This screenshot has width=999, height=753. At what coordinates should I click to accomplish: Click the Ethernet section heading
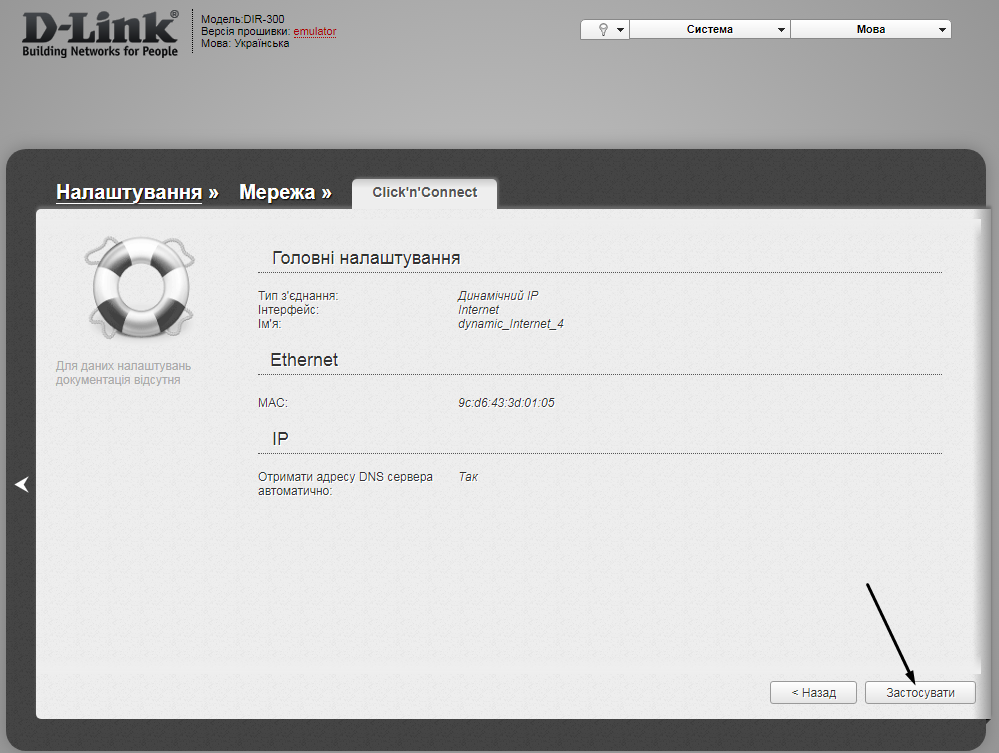[304, 360]
